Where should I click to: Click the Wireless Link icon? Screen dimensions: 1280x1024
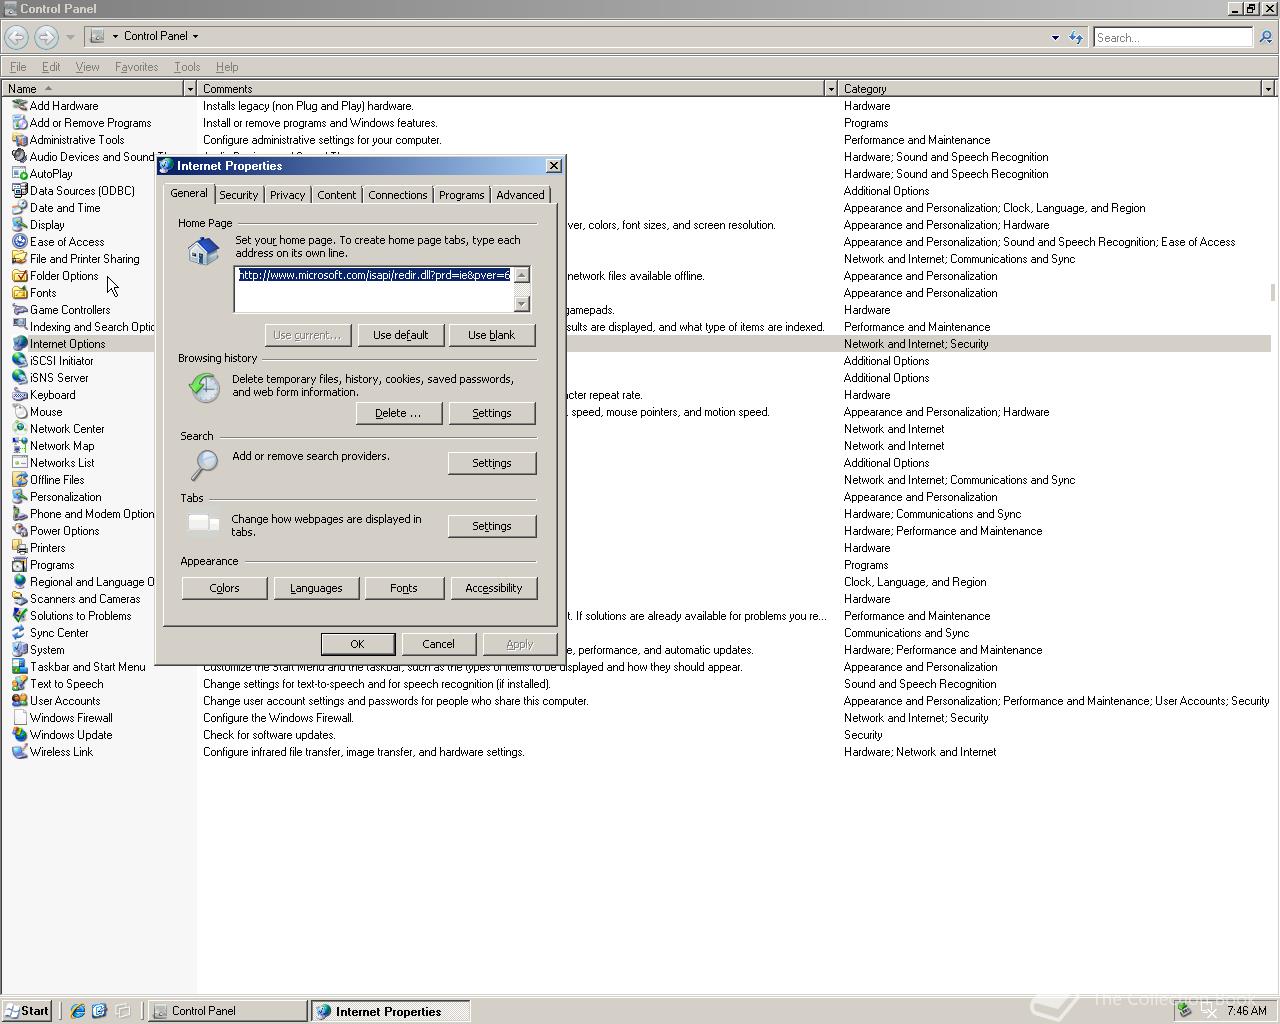[x=19, y=752]
